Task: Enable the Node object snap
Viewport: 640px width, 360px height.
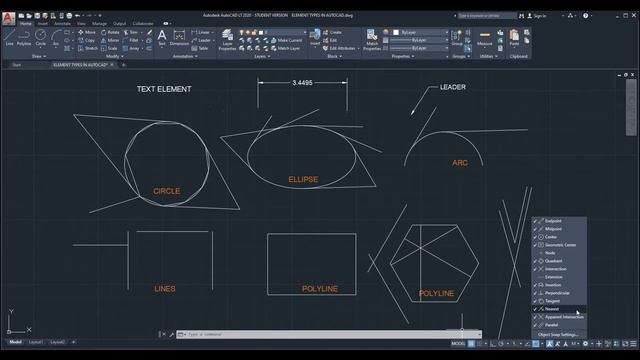Action: tap(559, 253)
